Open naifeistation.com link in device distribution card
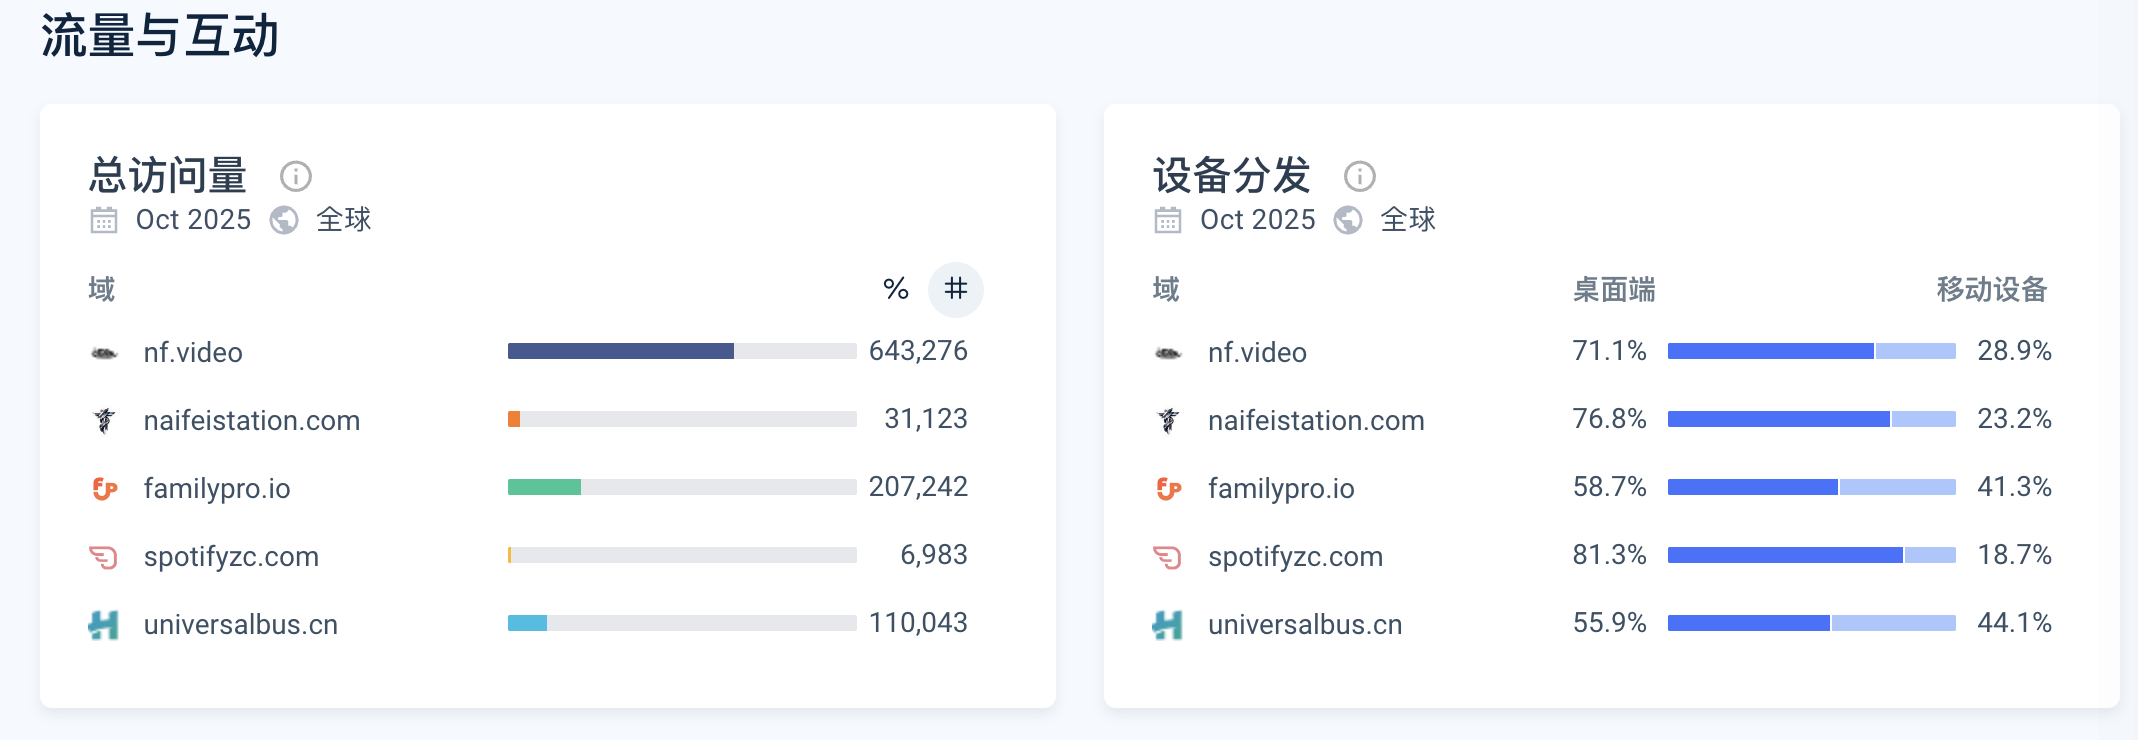The width and height of the screenshot is (2138, 740). coord(1316,420)
